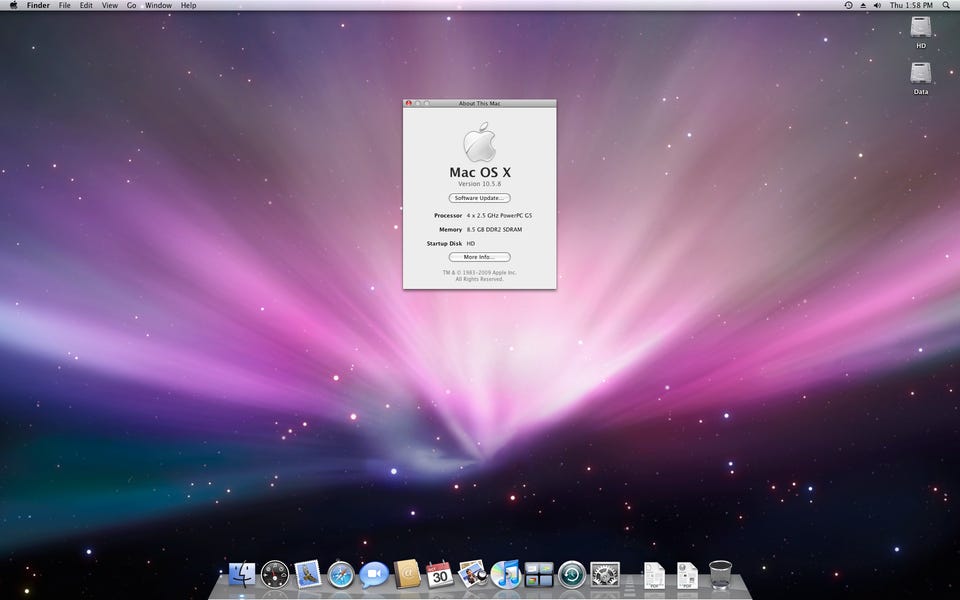Viewport: 960px width, 600px height.
Task: Open Address Book from the dock
Action: tap(406, 574)
